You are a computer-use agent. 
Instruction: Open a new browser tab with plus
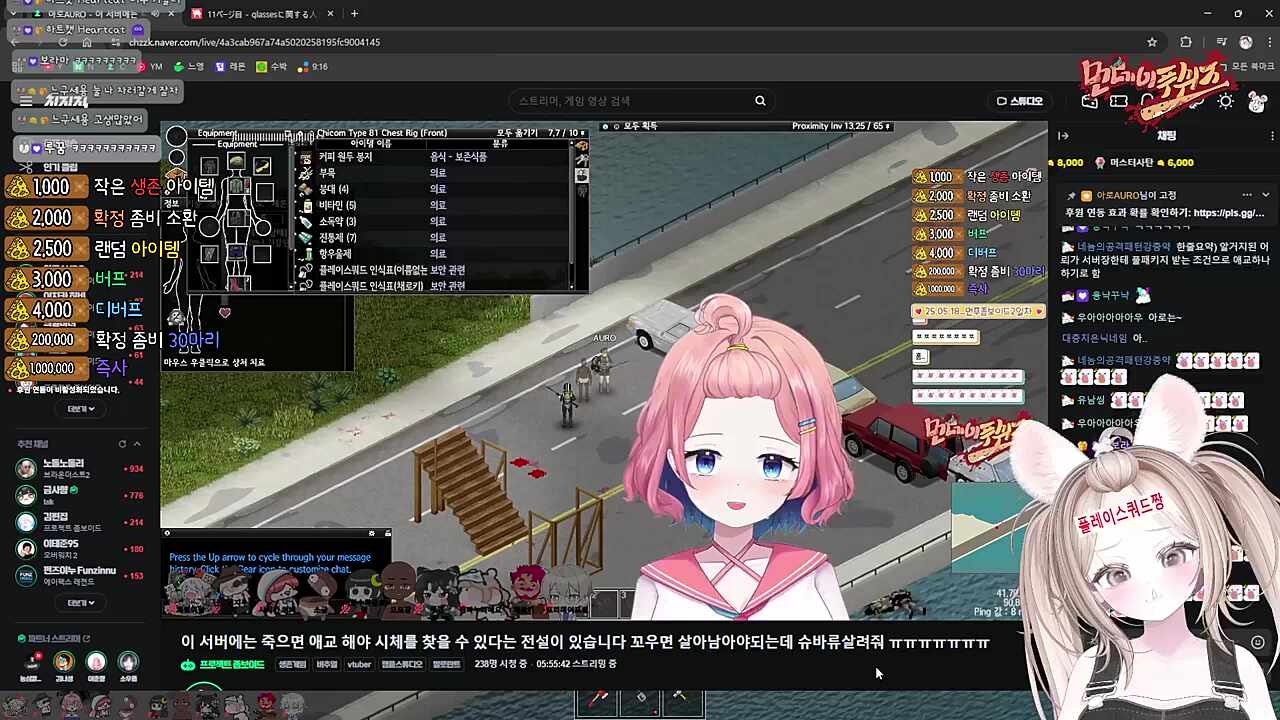point(354,14)
